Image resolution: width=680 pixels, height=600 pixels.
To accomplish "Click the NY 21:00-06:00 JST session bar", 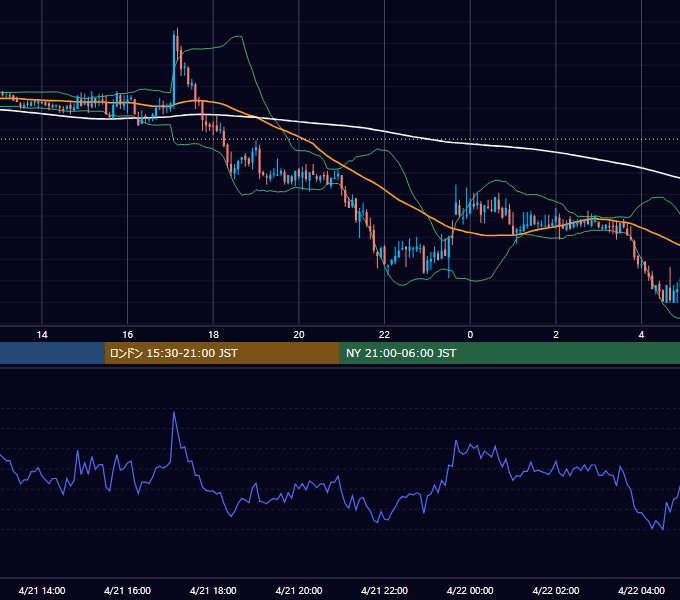I will click(510, 353).
